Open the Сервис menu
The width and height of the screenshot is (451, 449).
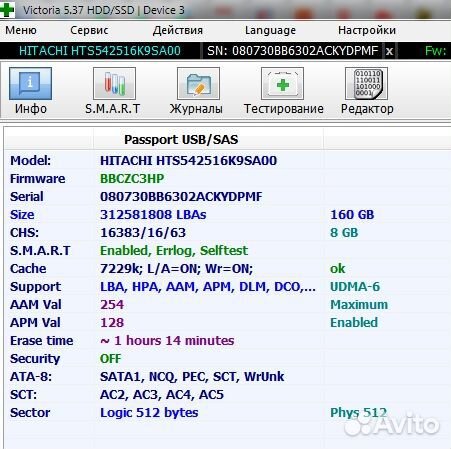89,30
